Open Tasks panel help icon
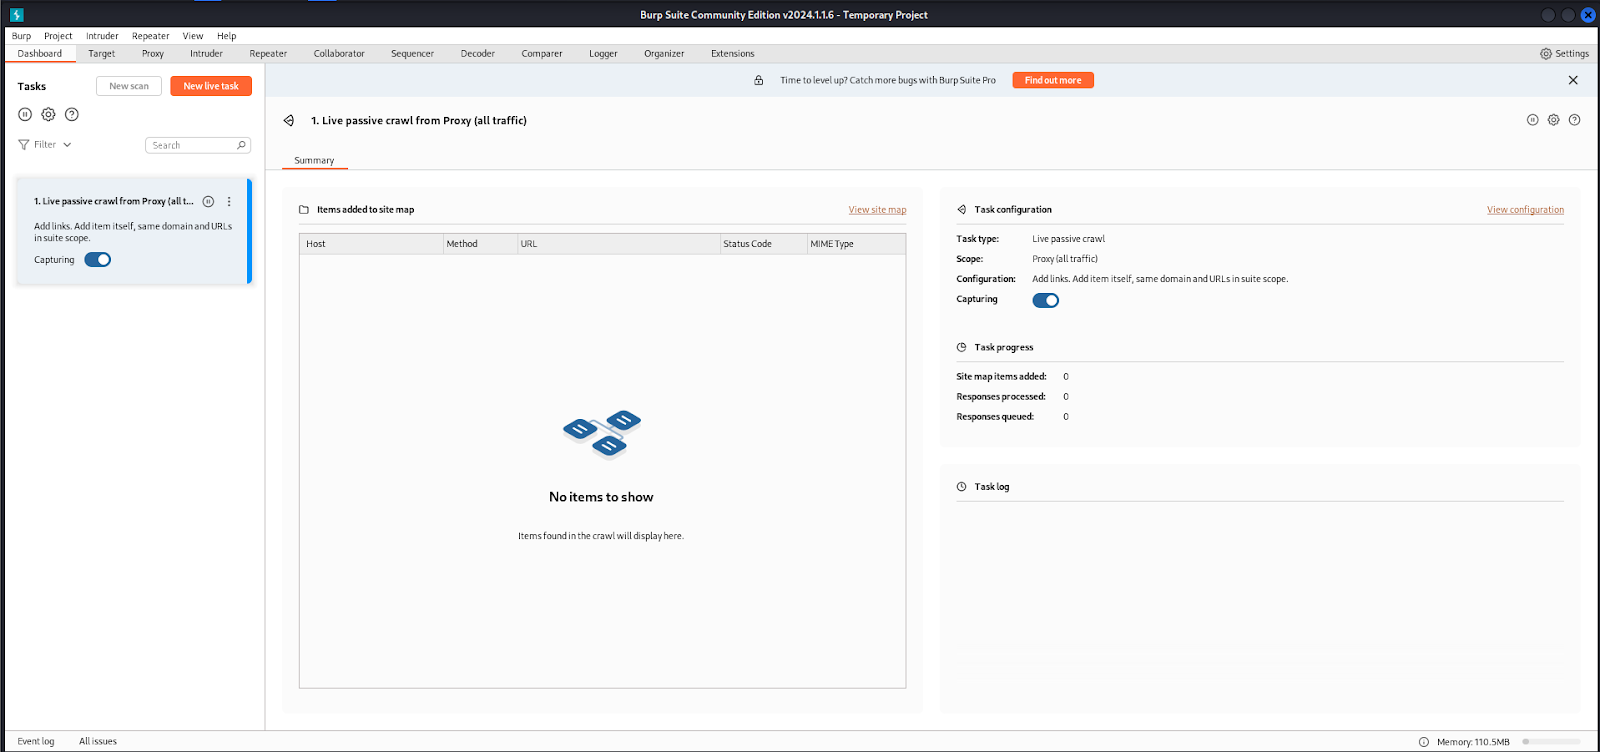Image resolution: width=1600 pixels, height=752 pixels. click(72, 115)
